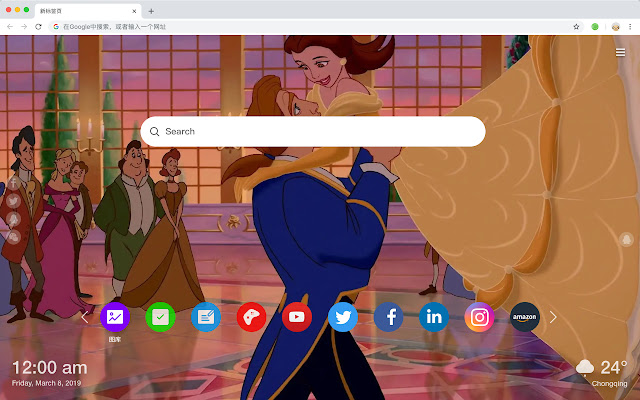Open the weather widget showing 24°
This screenshot has height=400, width=640.
pyautogui.click(x=602, y=372)
